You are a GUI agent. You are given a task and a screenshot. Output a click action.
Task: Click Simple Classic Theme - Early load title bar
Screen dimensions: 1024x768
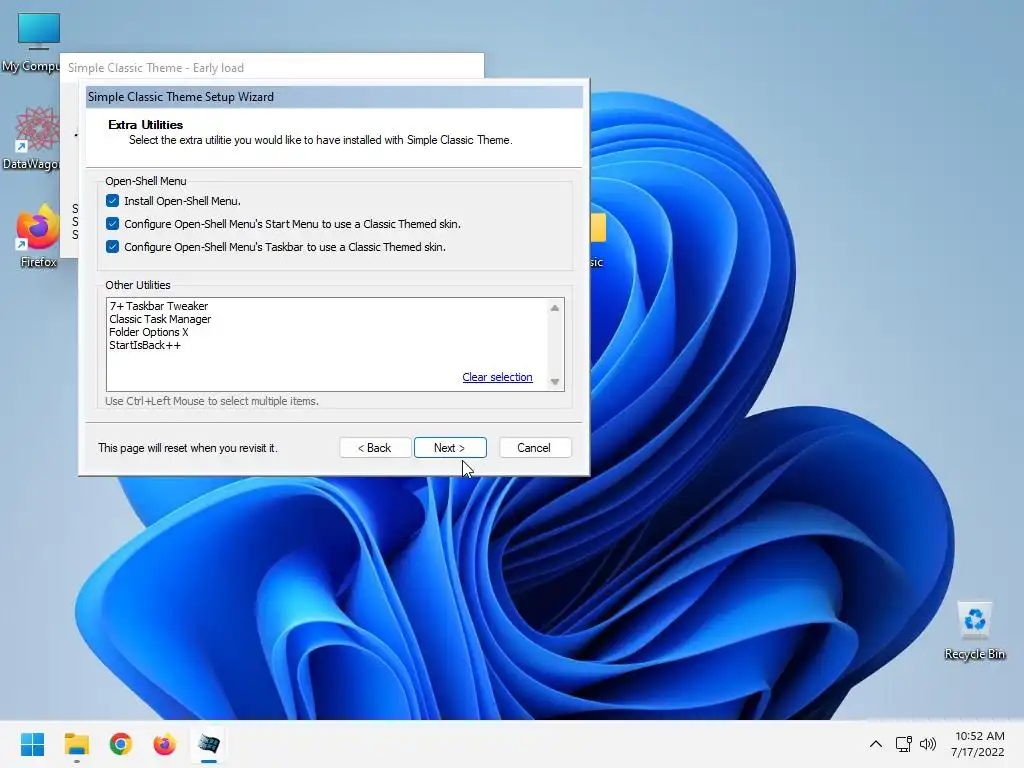[x=272, y=67]
